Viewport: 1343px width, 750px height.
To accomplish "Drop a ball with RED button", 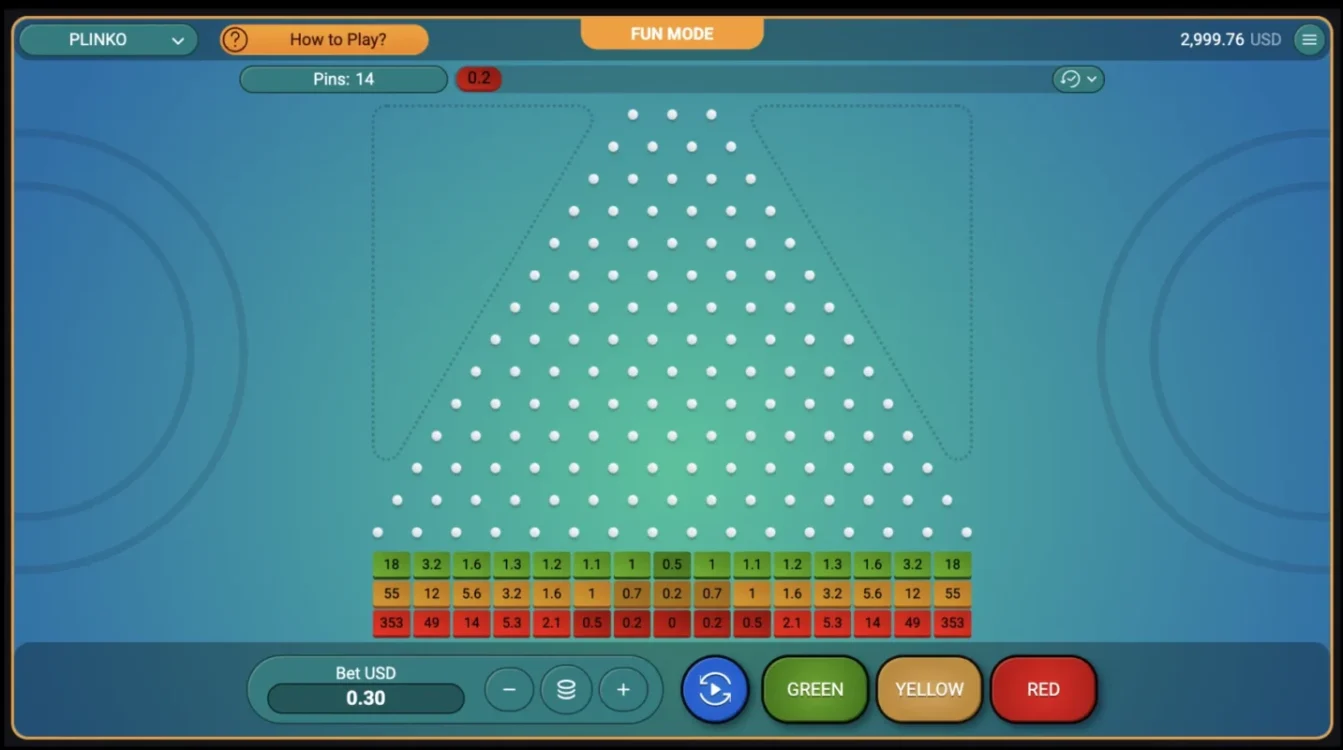I will [x=1043, y=689].
